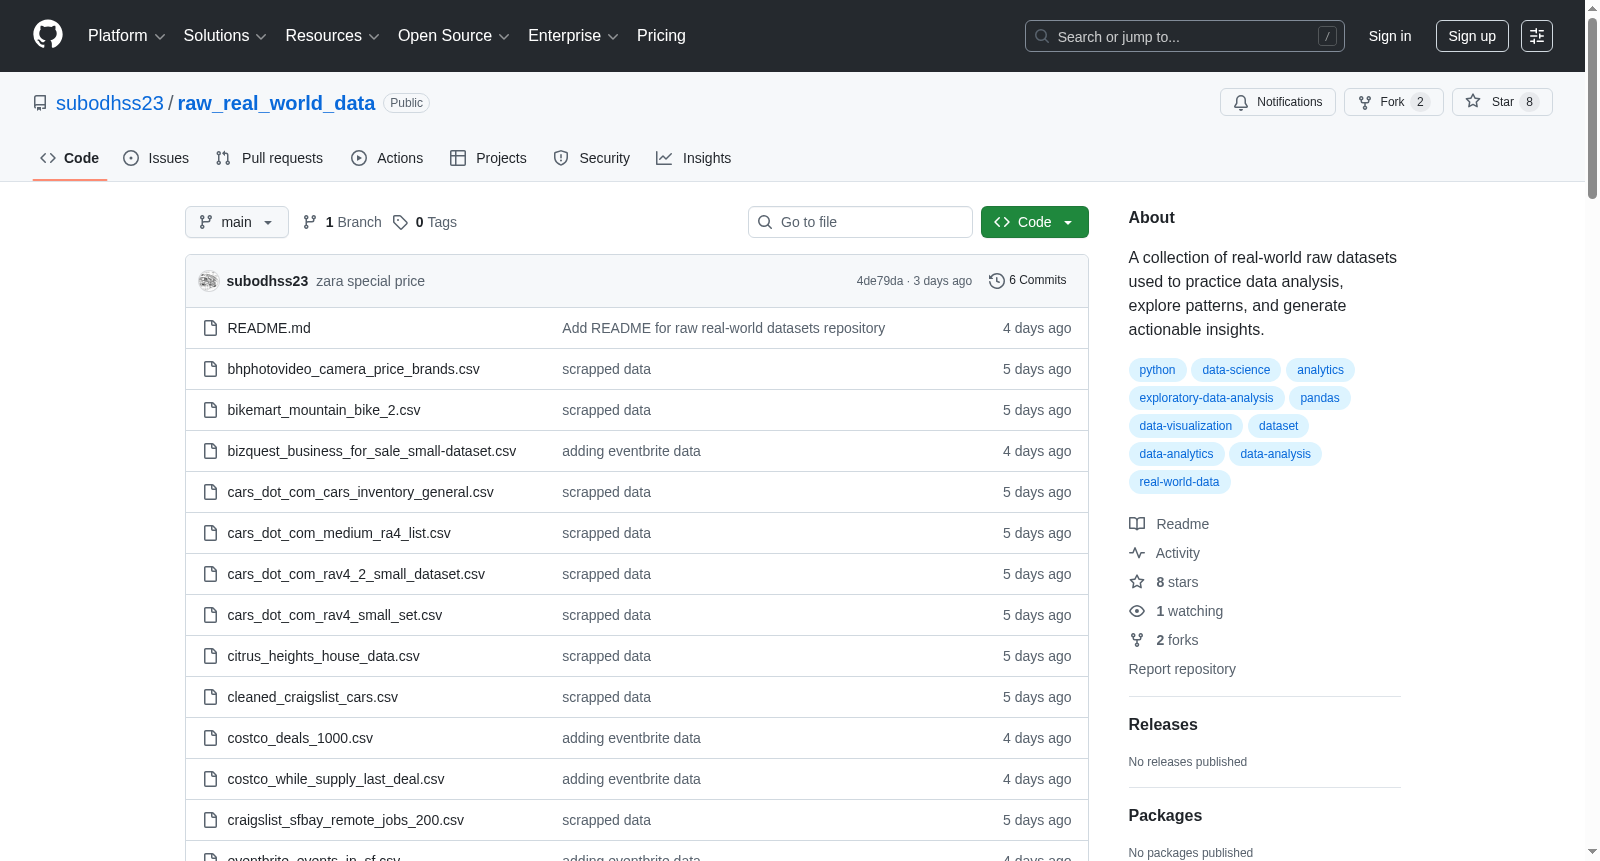
Task: Click file icon for costco_deals_1000.csv
Action: (x=210, y=738)
